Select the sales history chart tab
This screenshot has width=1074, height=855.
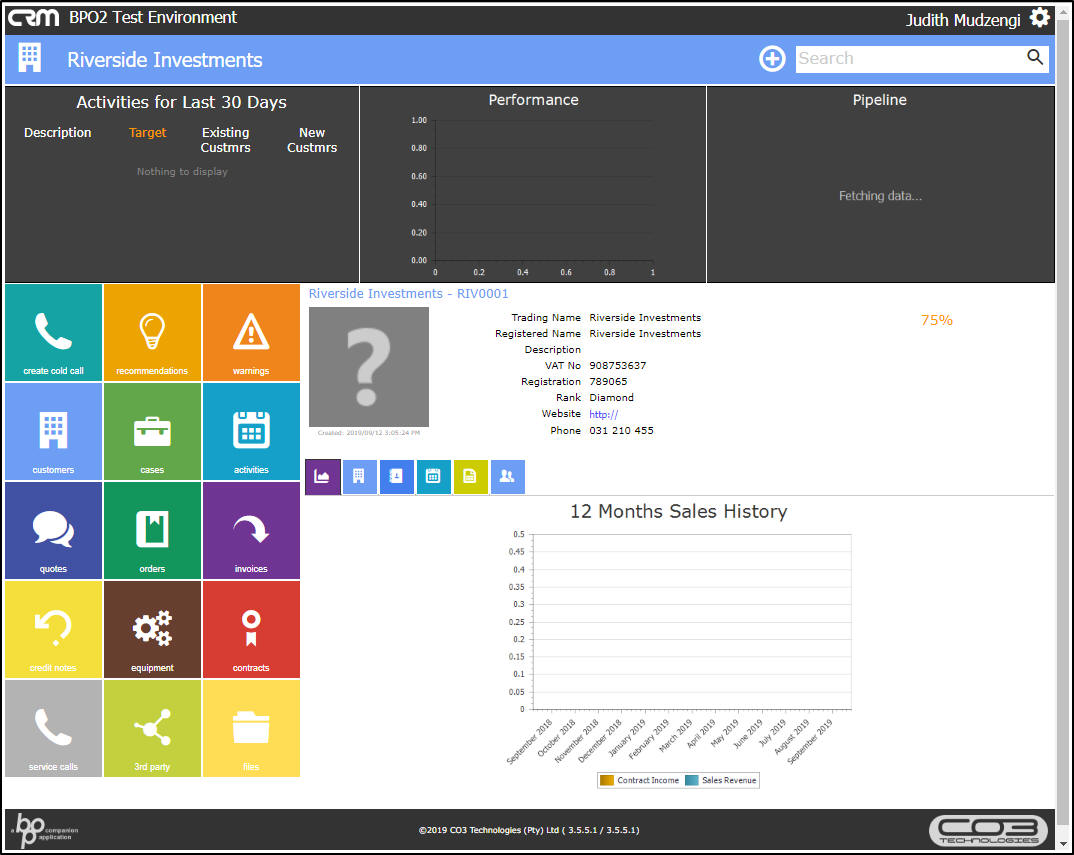click(x=323, y=477)
